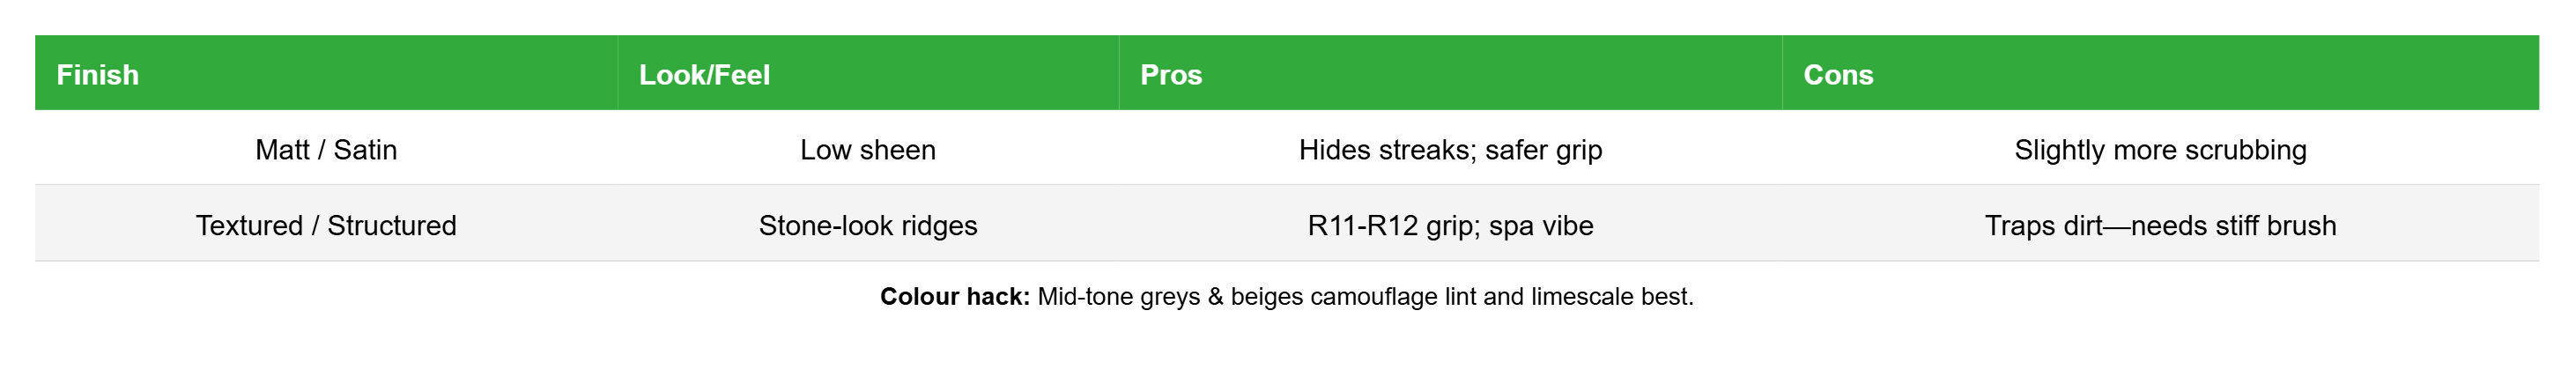
Task: Click R11-R12 grip; spa vibe cell
Action: click(x=1450, y=224)
